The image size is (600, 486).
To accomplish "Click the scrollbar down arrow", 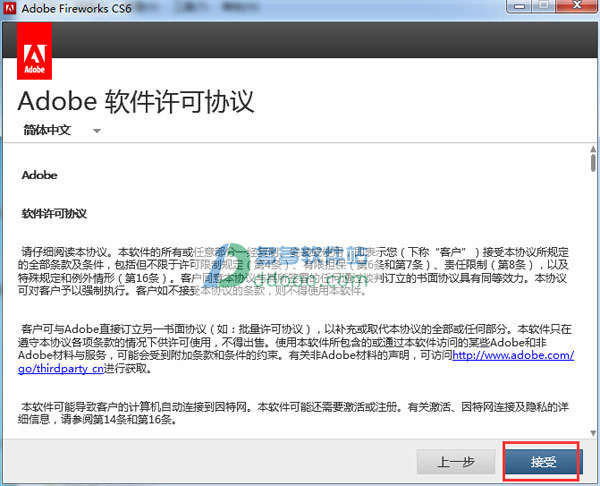I will pos(593,433).
